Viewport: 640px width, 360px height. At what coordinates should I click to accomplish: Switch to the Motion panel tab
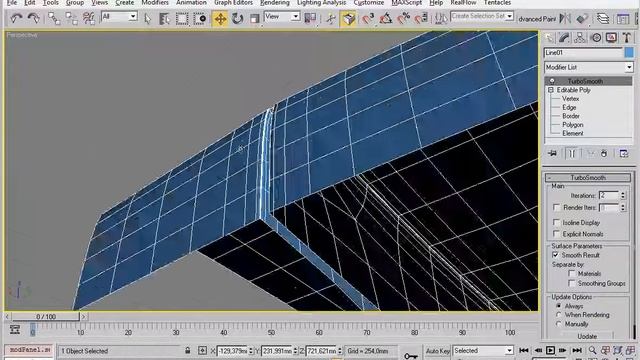[x=596, y=38]
